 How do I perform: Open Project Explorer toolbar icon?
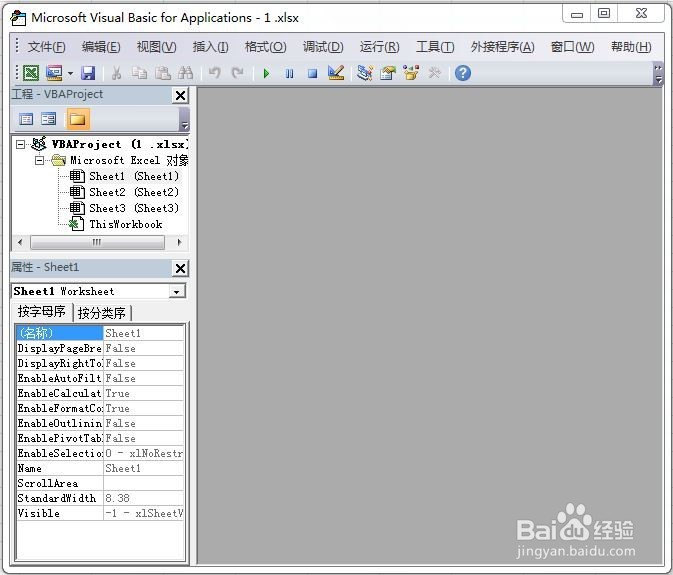[364, 73]
